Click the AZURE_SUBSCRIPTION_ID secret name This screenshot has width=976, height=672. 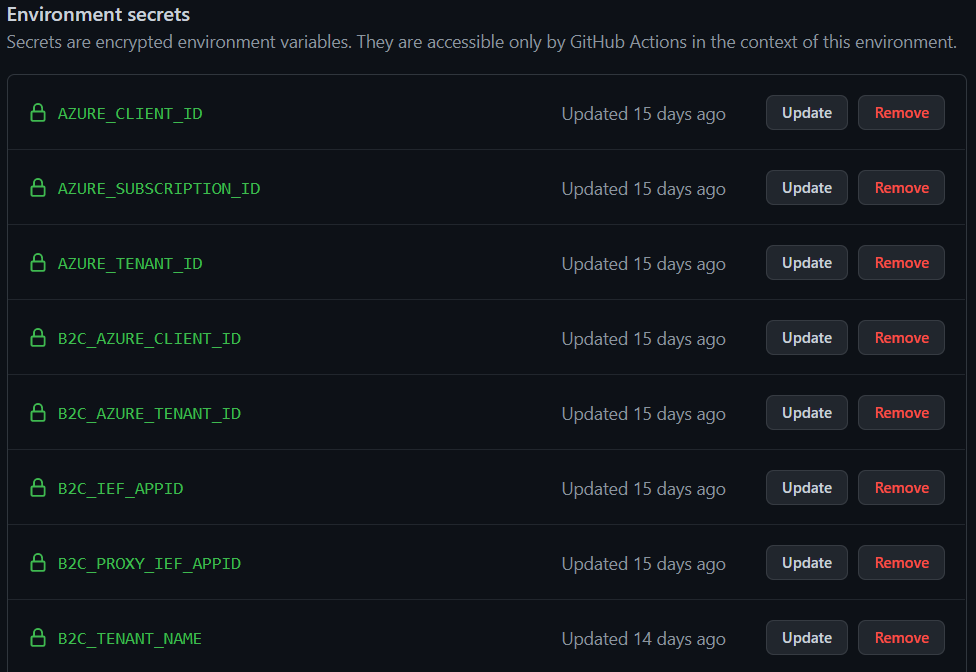pos(159,189)
